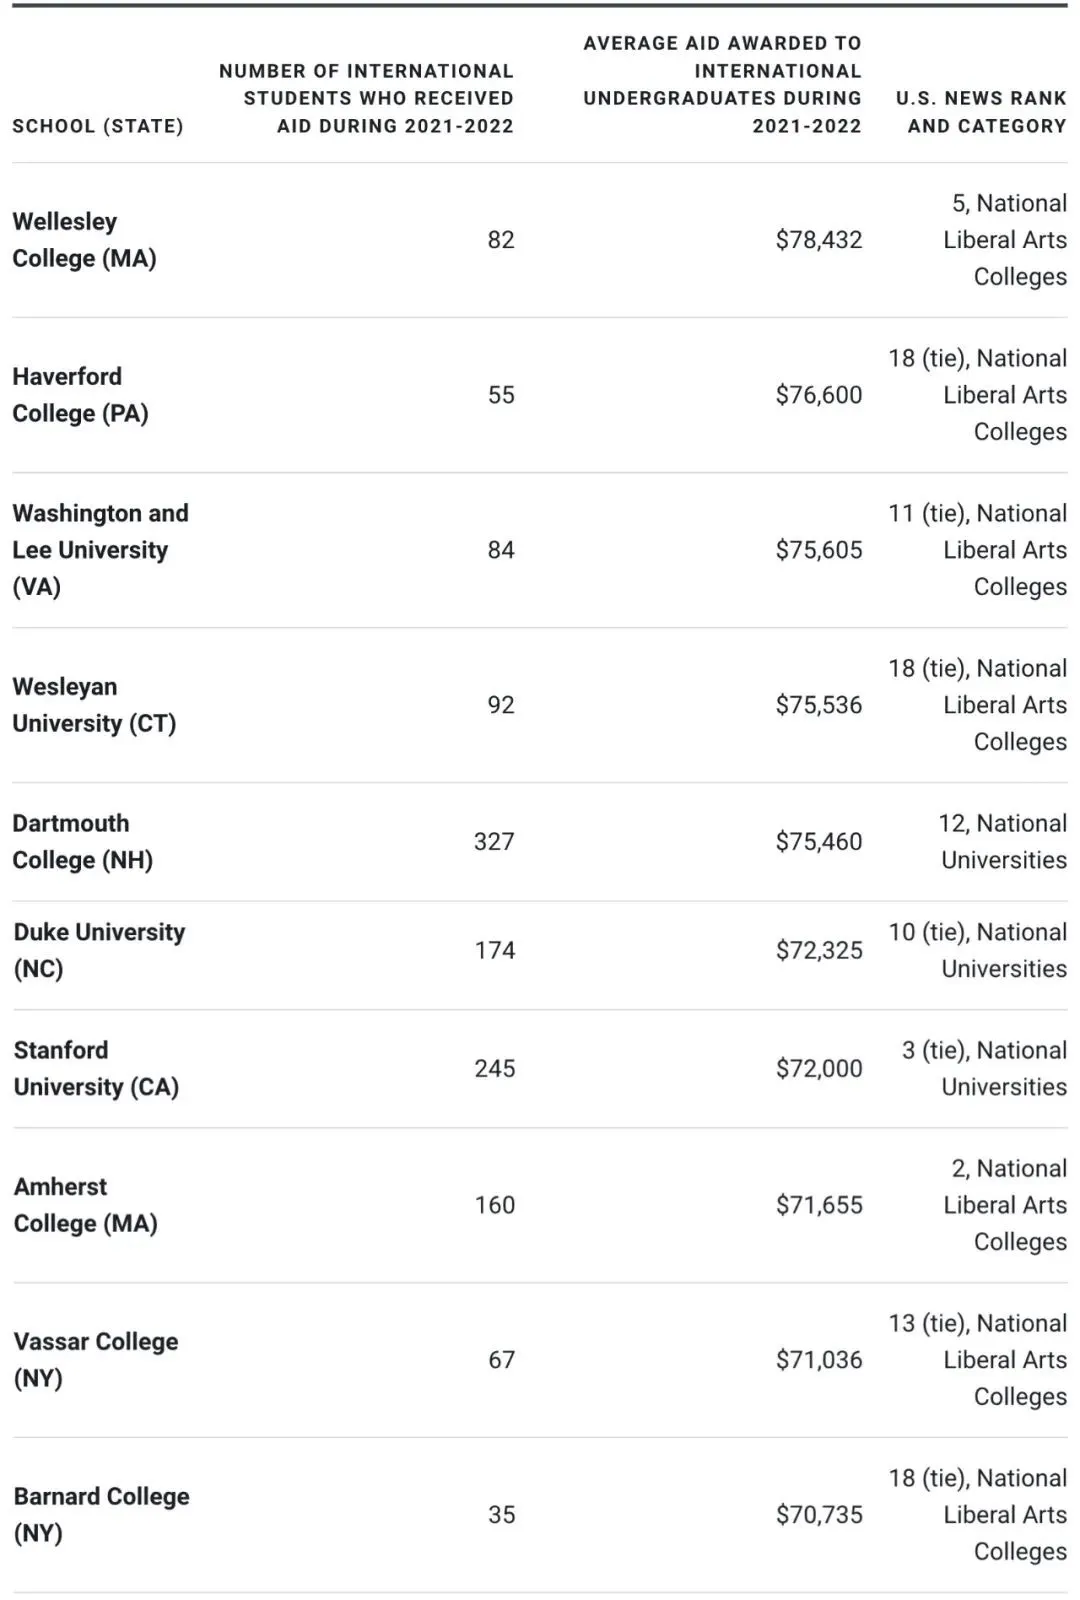
Task: Open the Haverford College (PA) entry
Action: [80, 395]
